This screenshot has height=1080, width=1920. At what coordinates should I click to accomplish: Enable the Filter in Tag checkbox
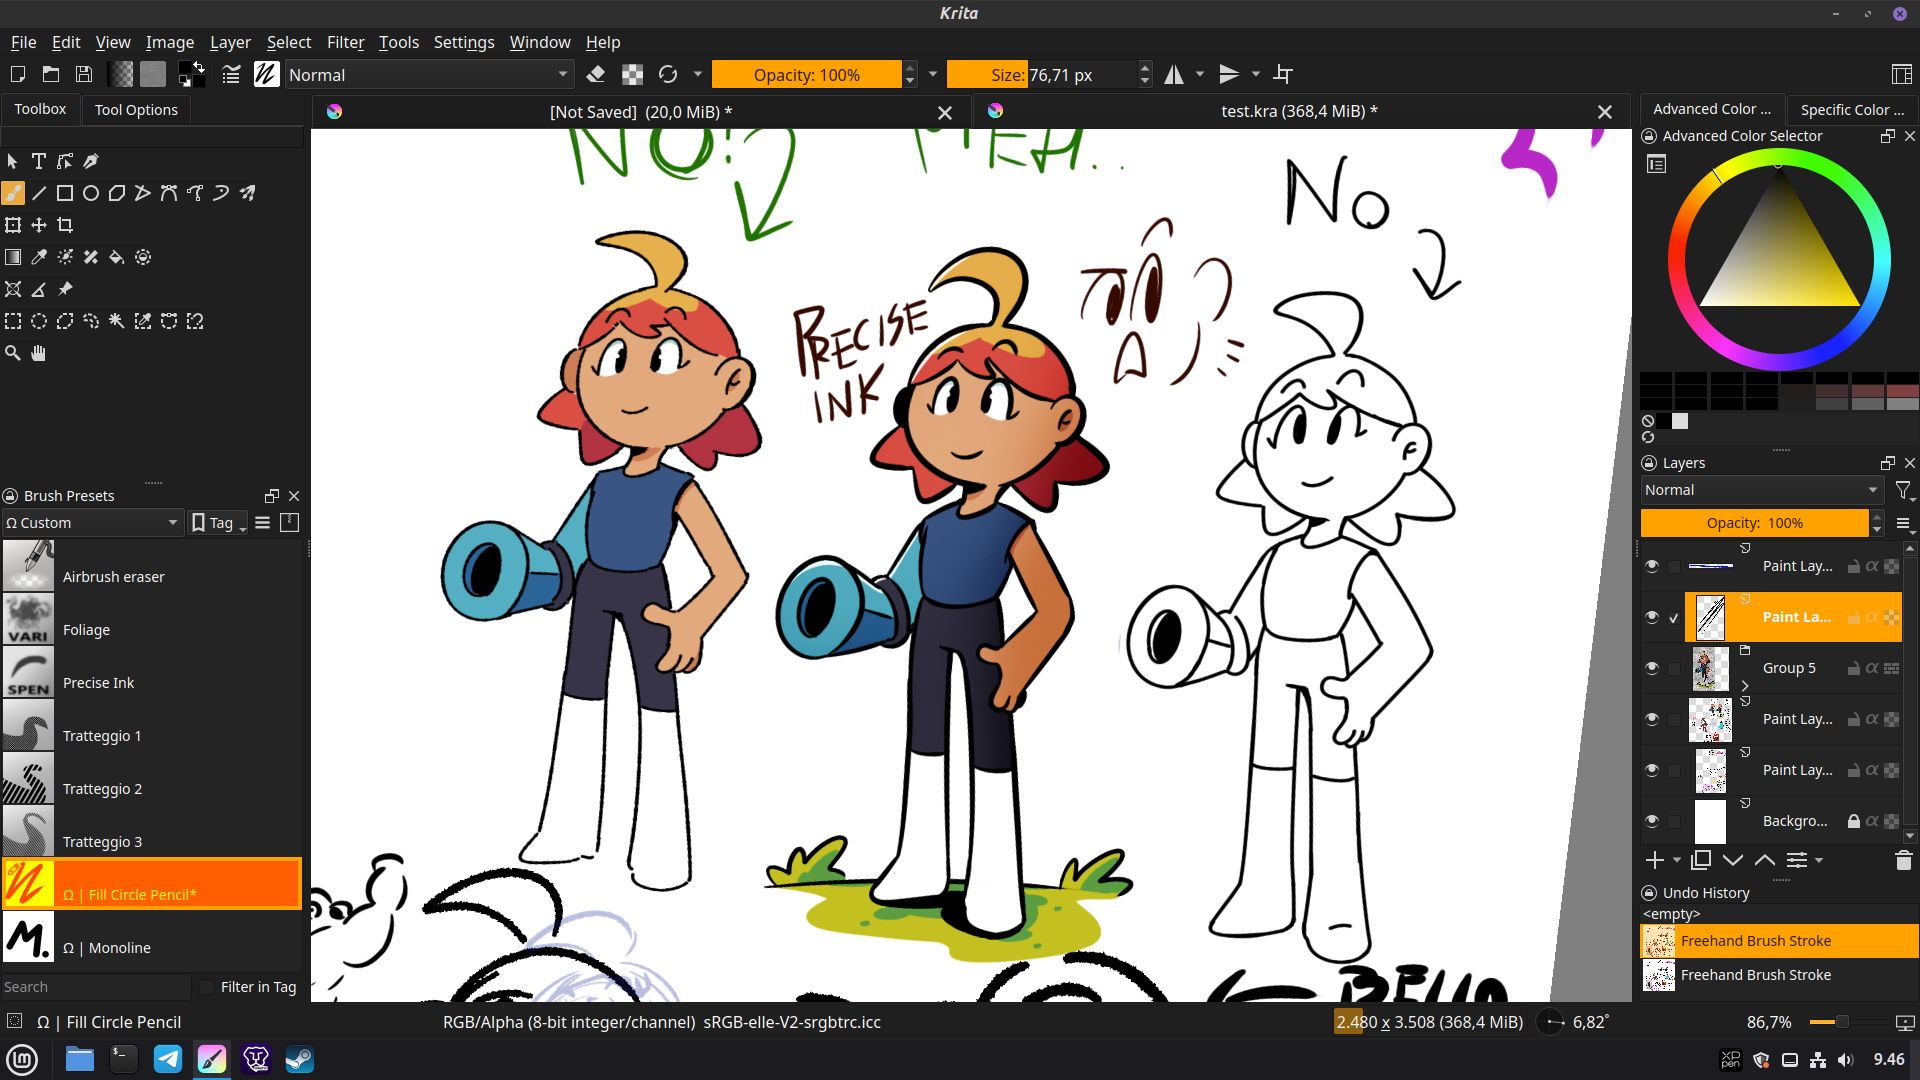[207, 987]
